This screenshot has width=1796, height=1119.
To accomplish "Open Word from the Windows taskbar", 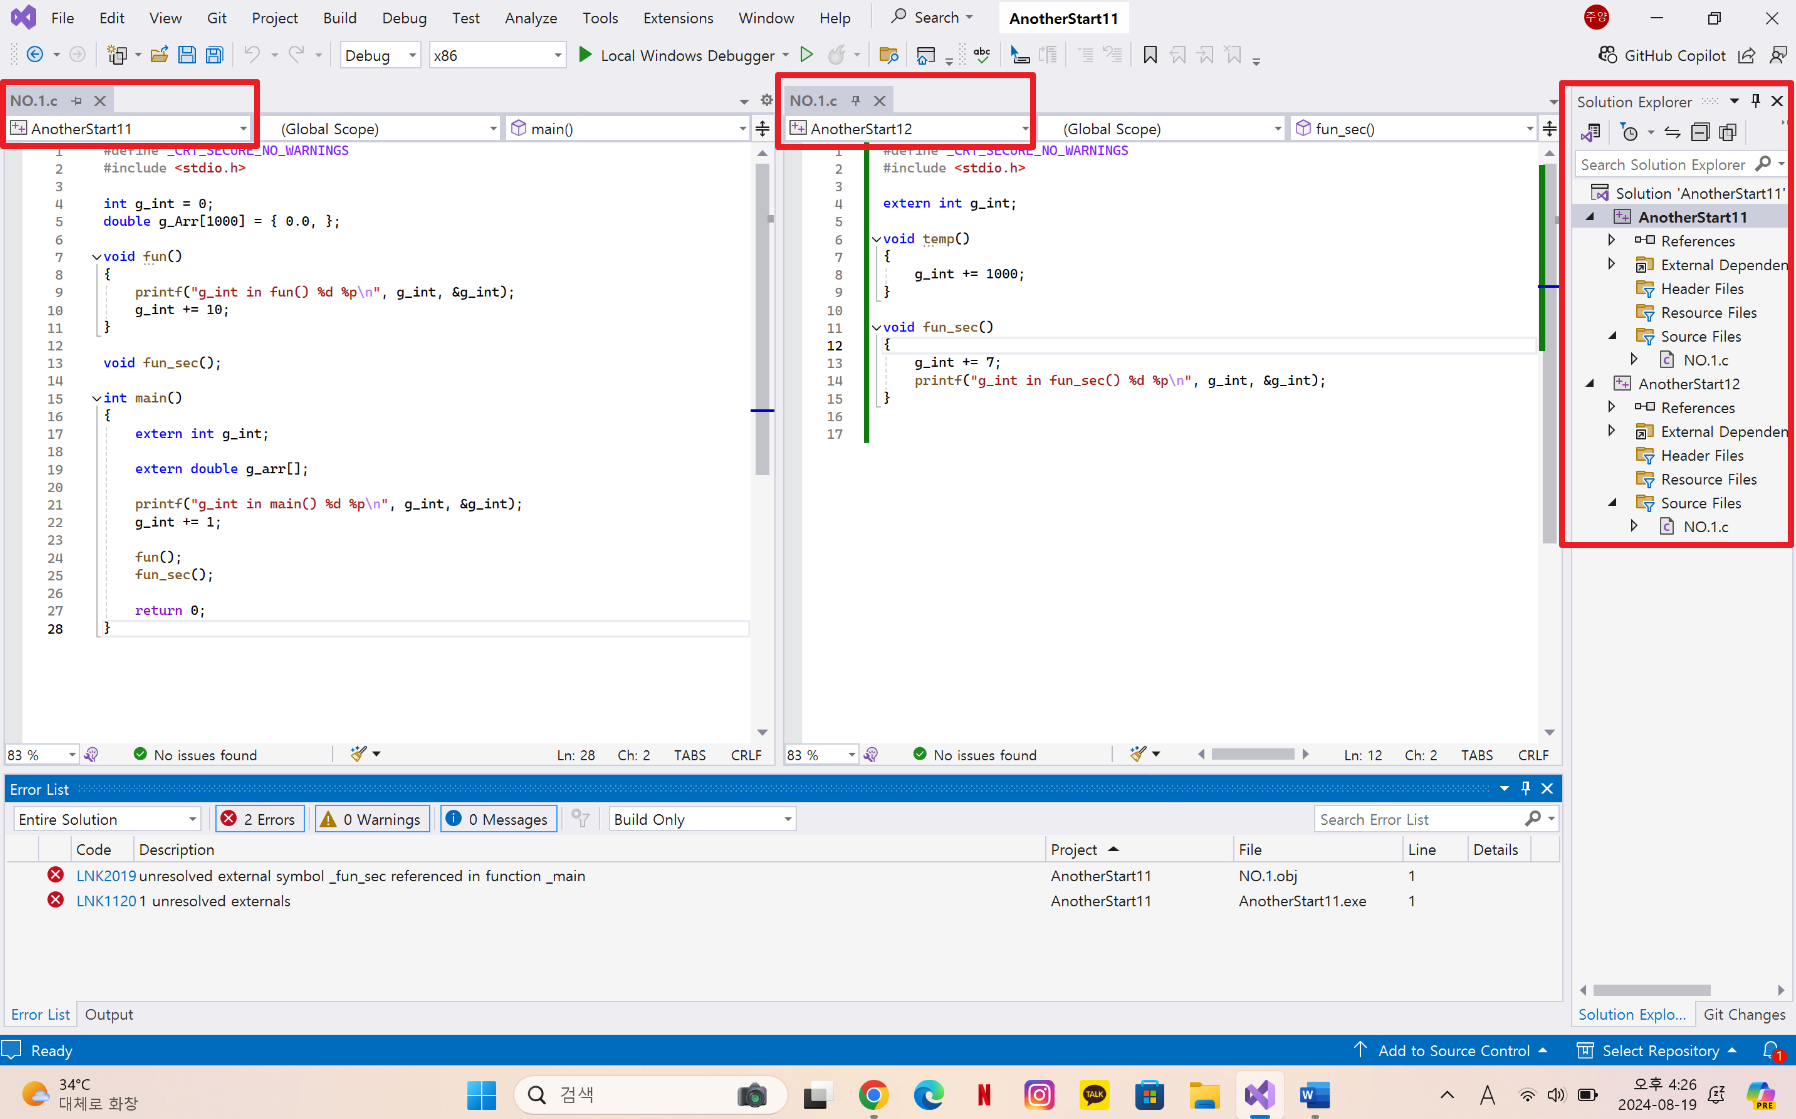I will [x=1314, y=1095].
